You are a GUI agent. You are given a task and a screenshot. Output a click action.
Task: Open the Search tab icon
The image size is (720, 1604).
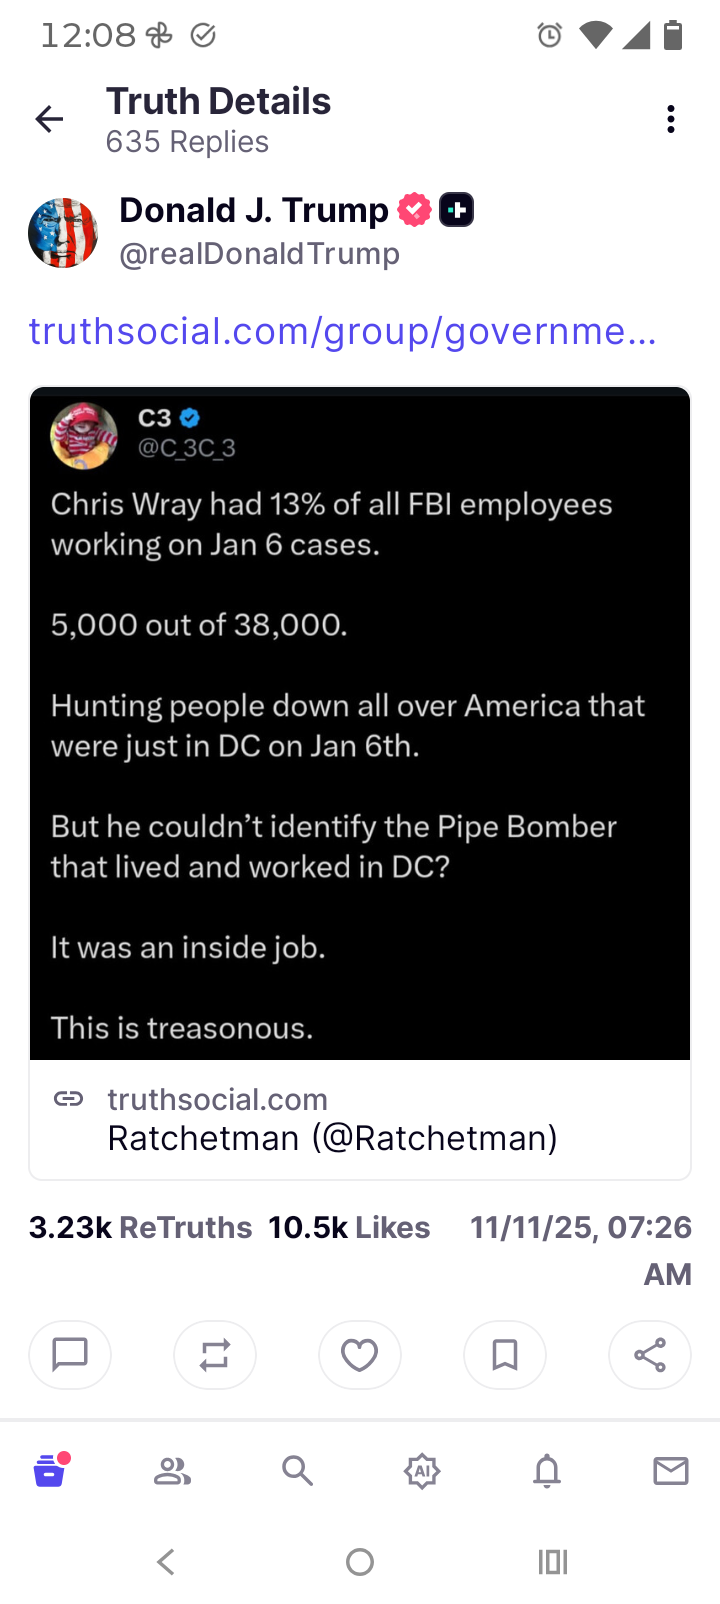[297, 1471]
